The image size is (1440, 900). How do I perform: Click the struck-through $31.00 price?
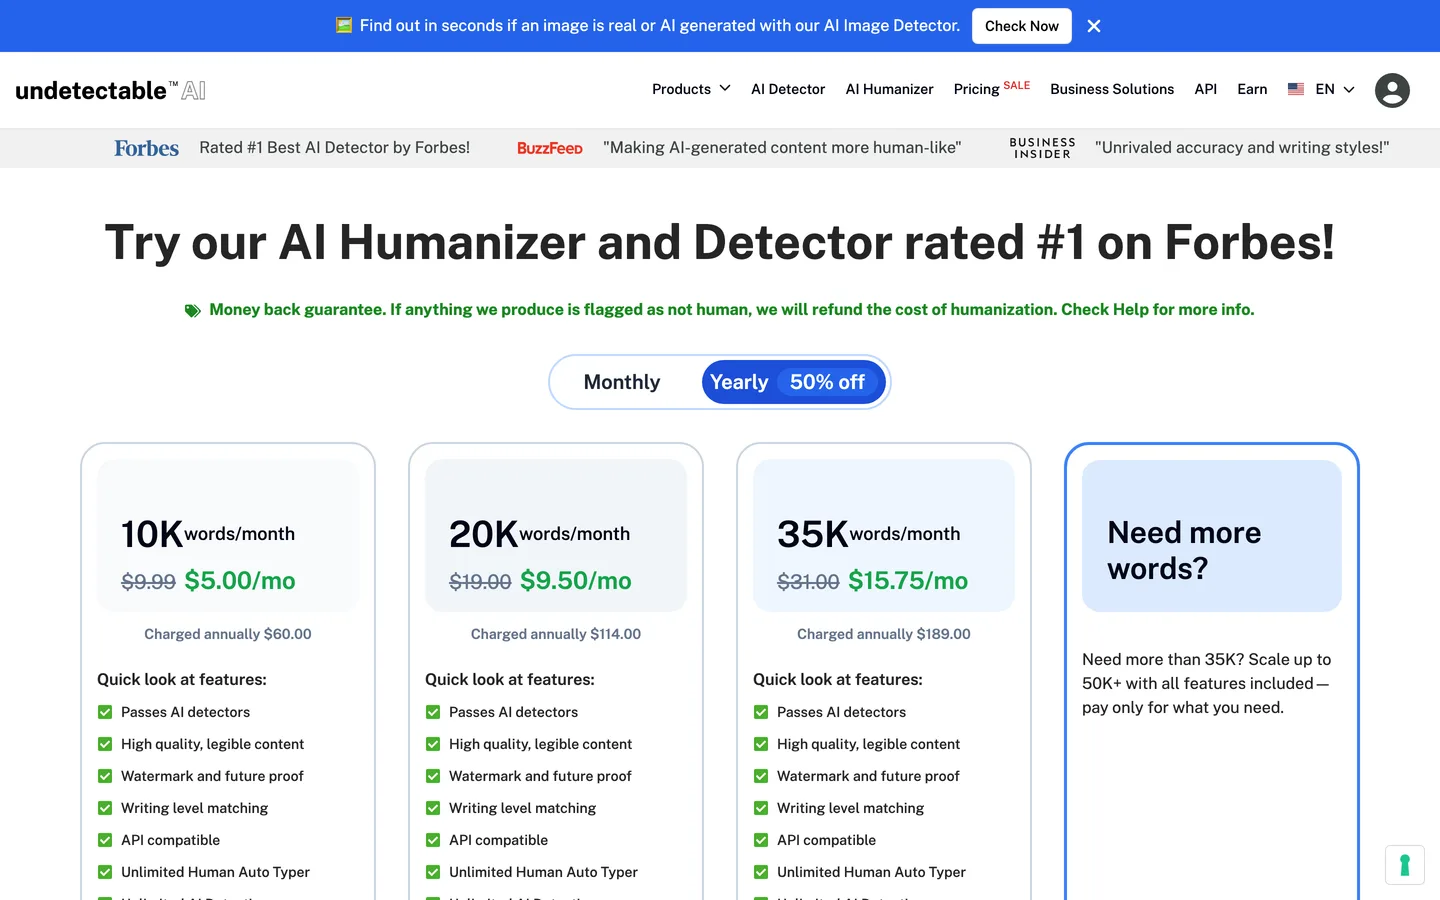click(808, 582)
